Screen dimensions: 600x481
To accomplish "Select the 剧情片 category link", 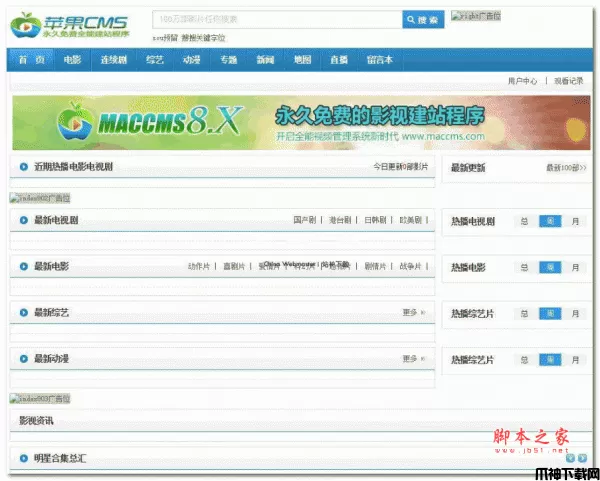I will tap(375, 266).
